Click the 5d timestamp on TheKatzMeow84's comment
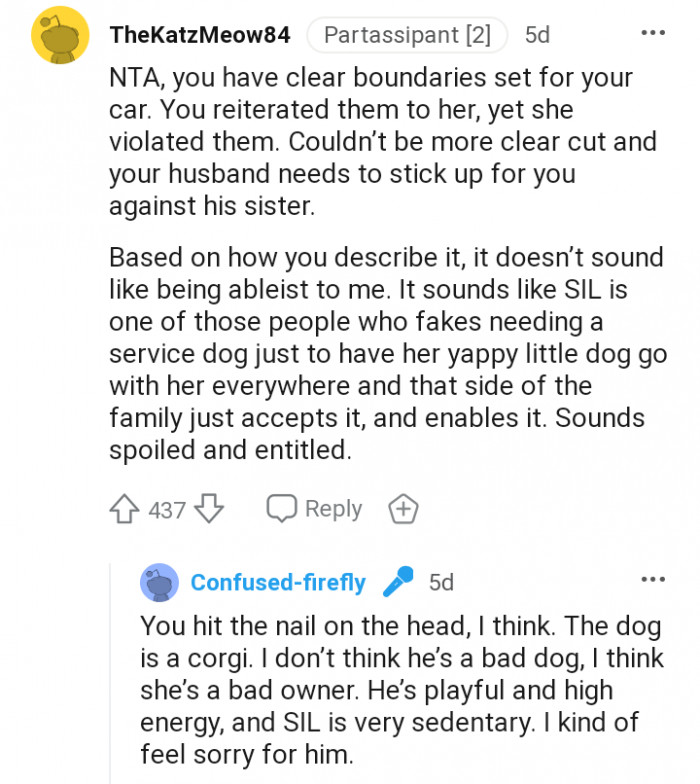This screenshot has height=784, width=700. pos(537,35)
